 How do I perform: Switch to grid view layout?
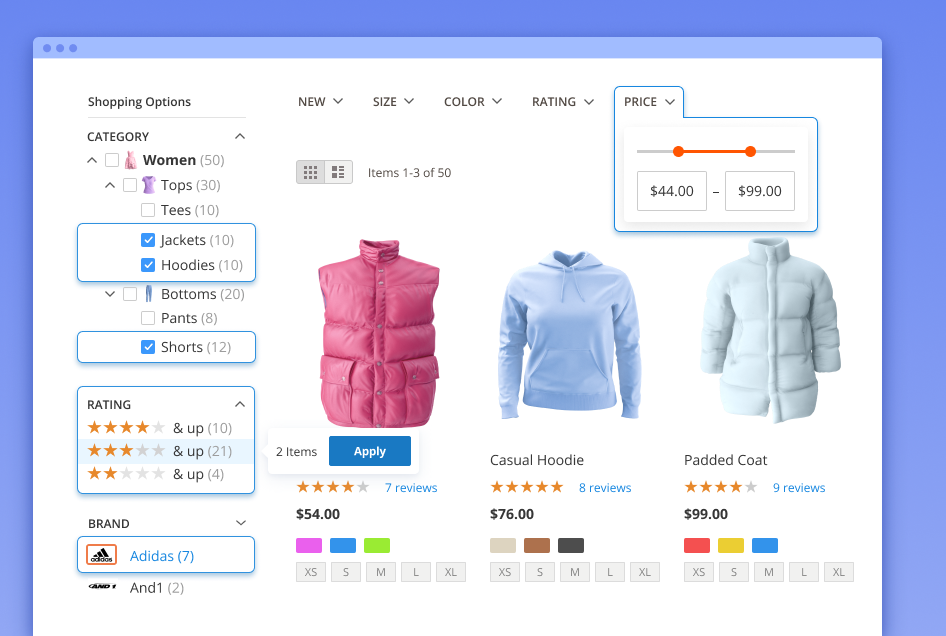[x=310, y=172]
